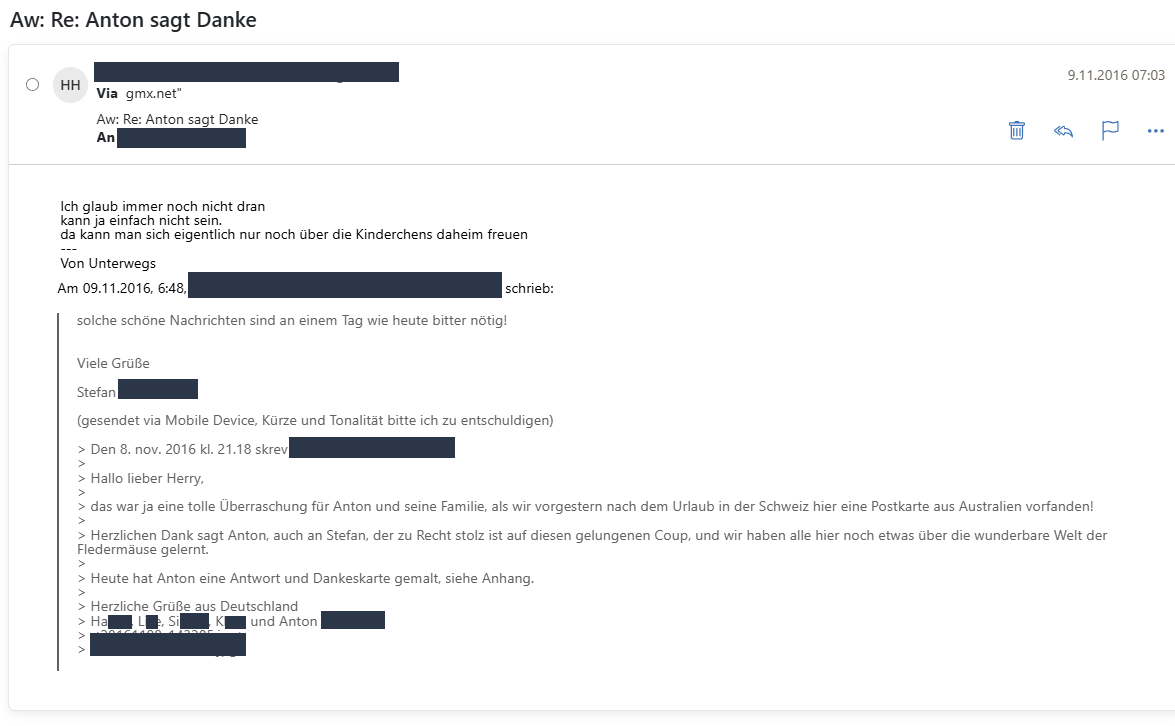Click the redacted sender name in header
Image resolution: width=1175 pixels, height=726 pixels.
[x=247, y=72]
